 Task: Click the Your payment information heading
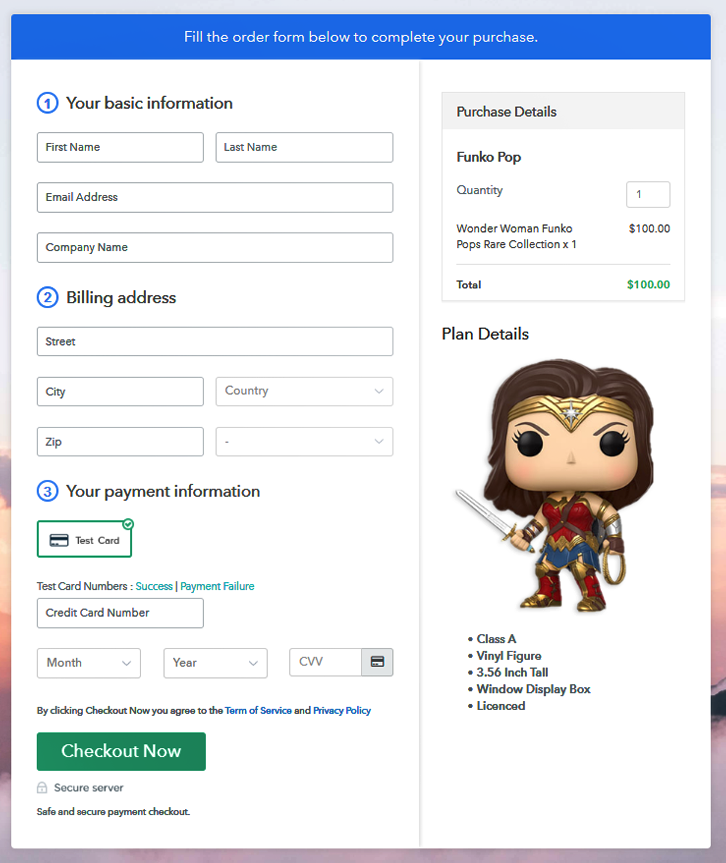[163, 491]
